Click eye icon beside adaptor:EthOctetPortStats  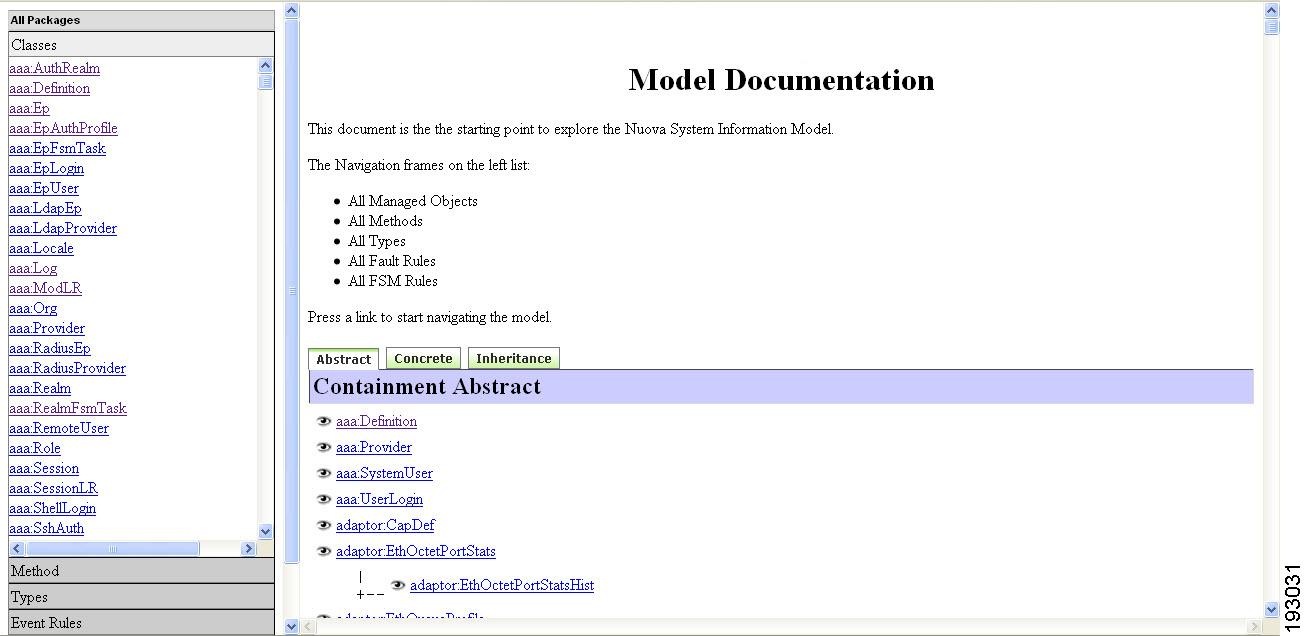pyautogui.click(x=324, y=551)
